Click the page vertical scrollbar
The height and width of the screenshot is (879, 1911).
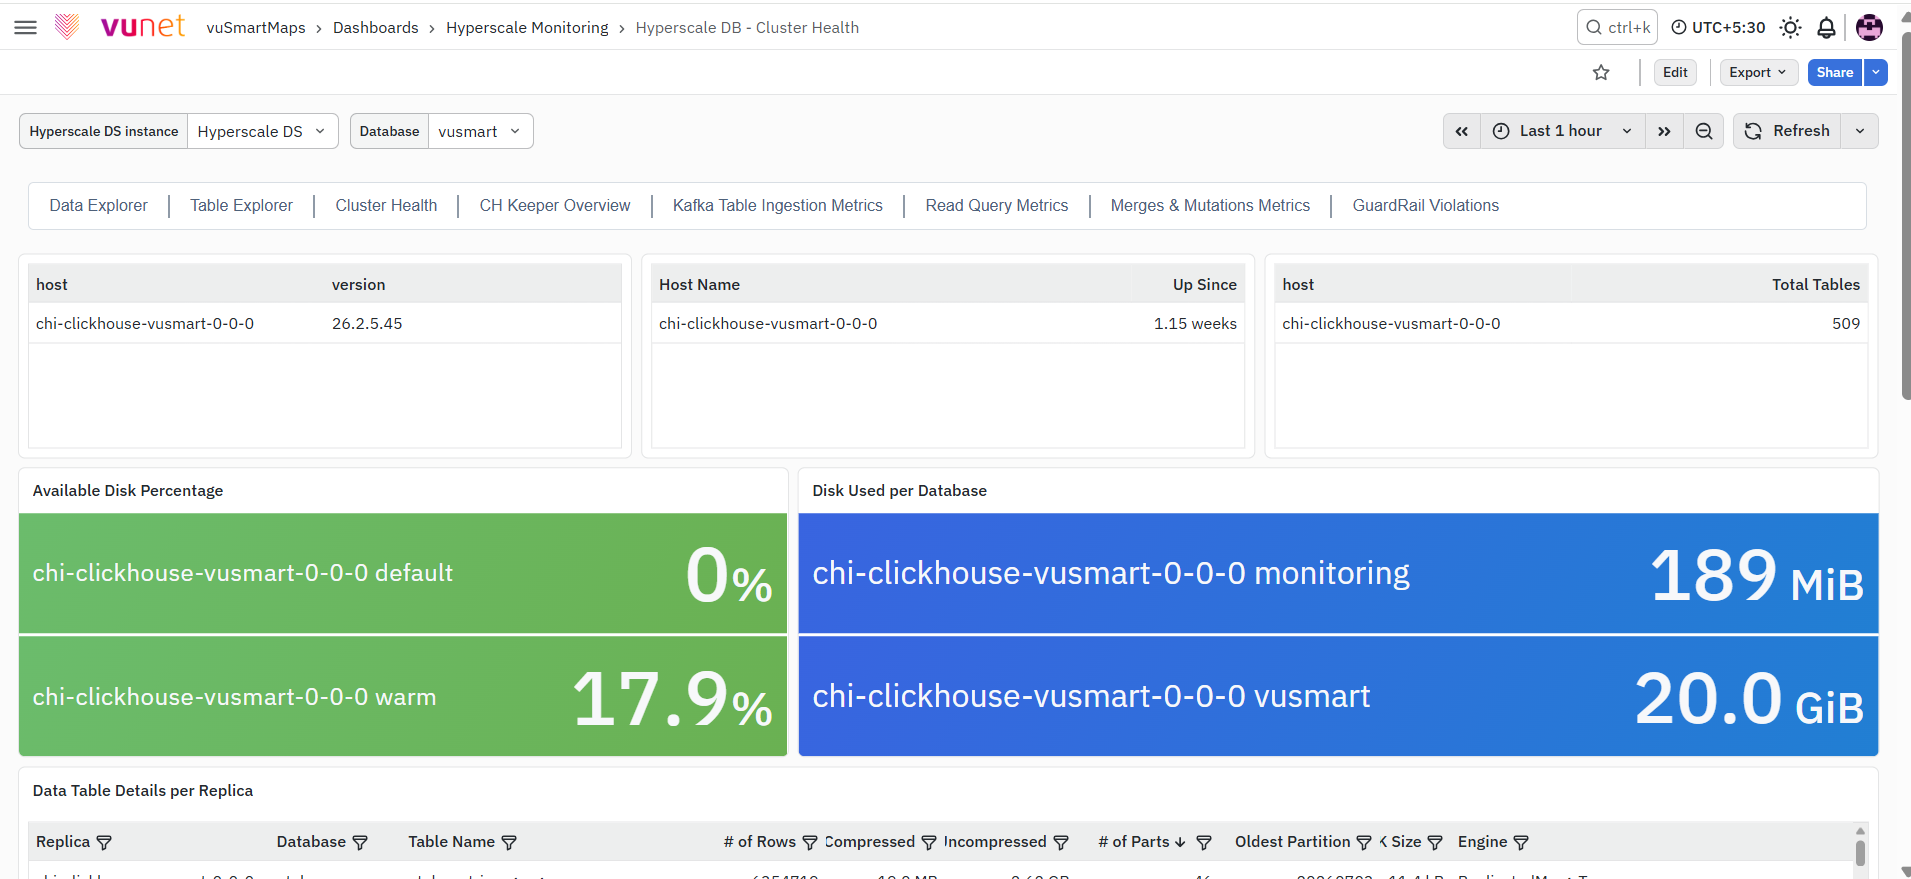click(1906, 215)
